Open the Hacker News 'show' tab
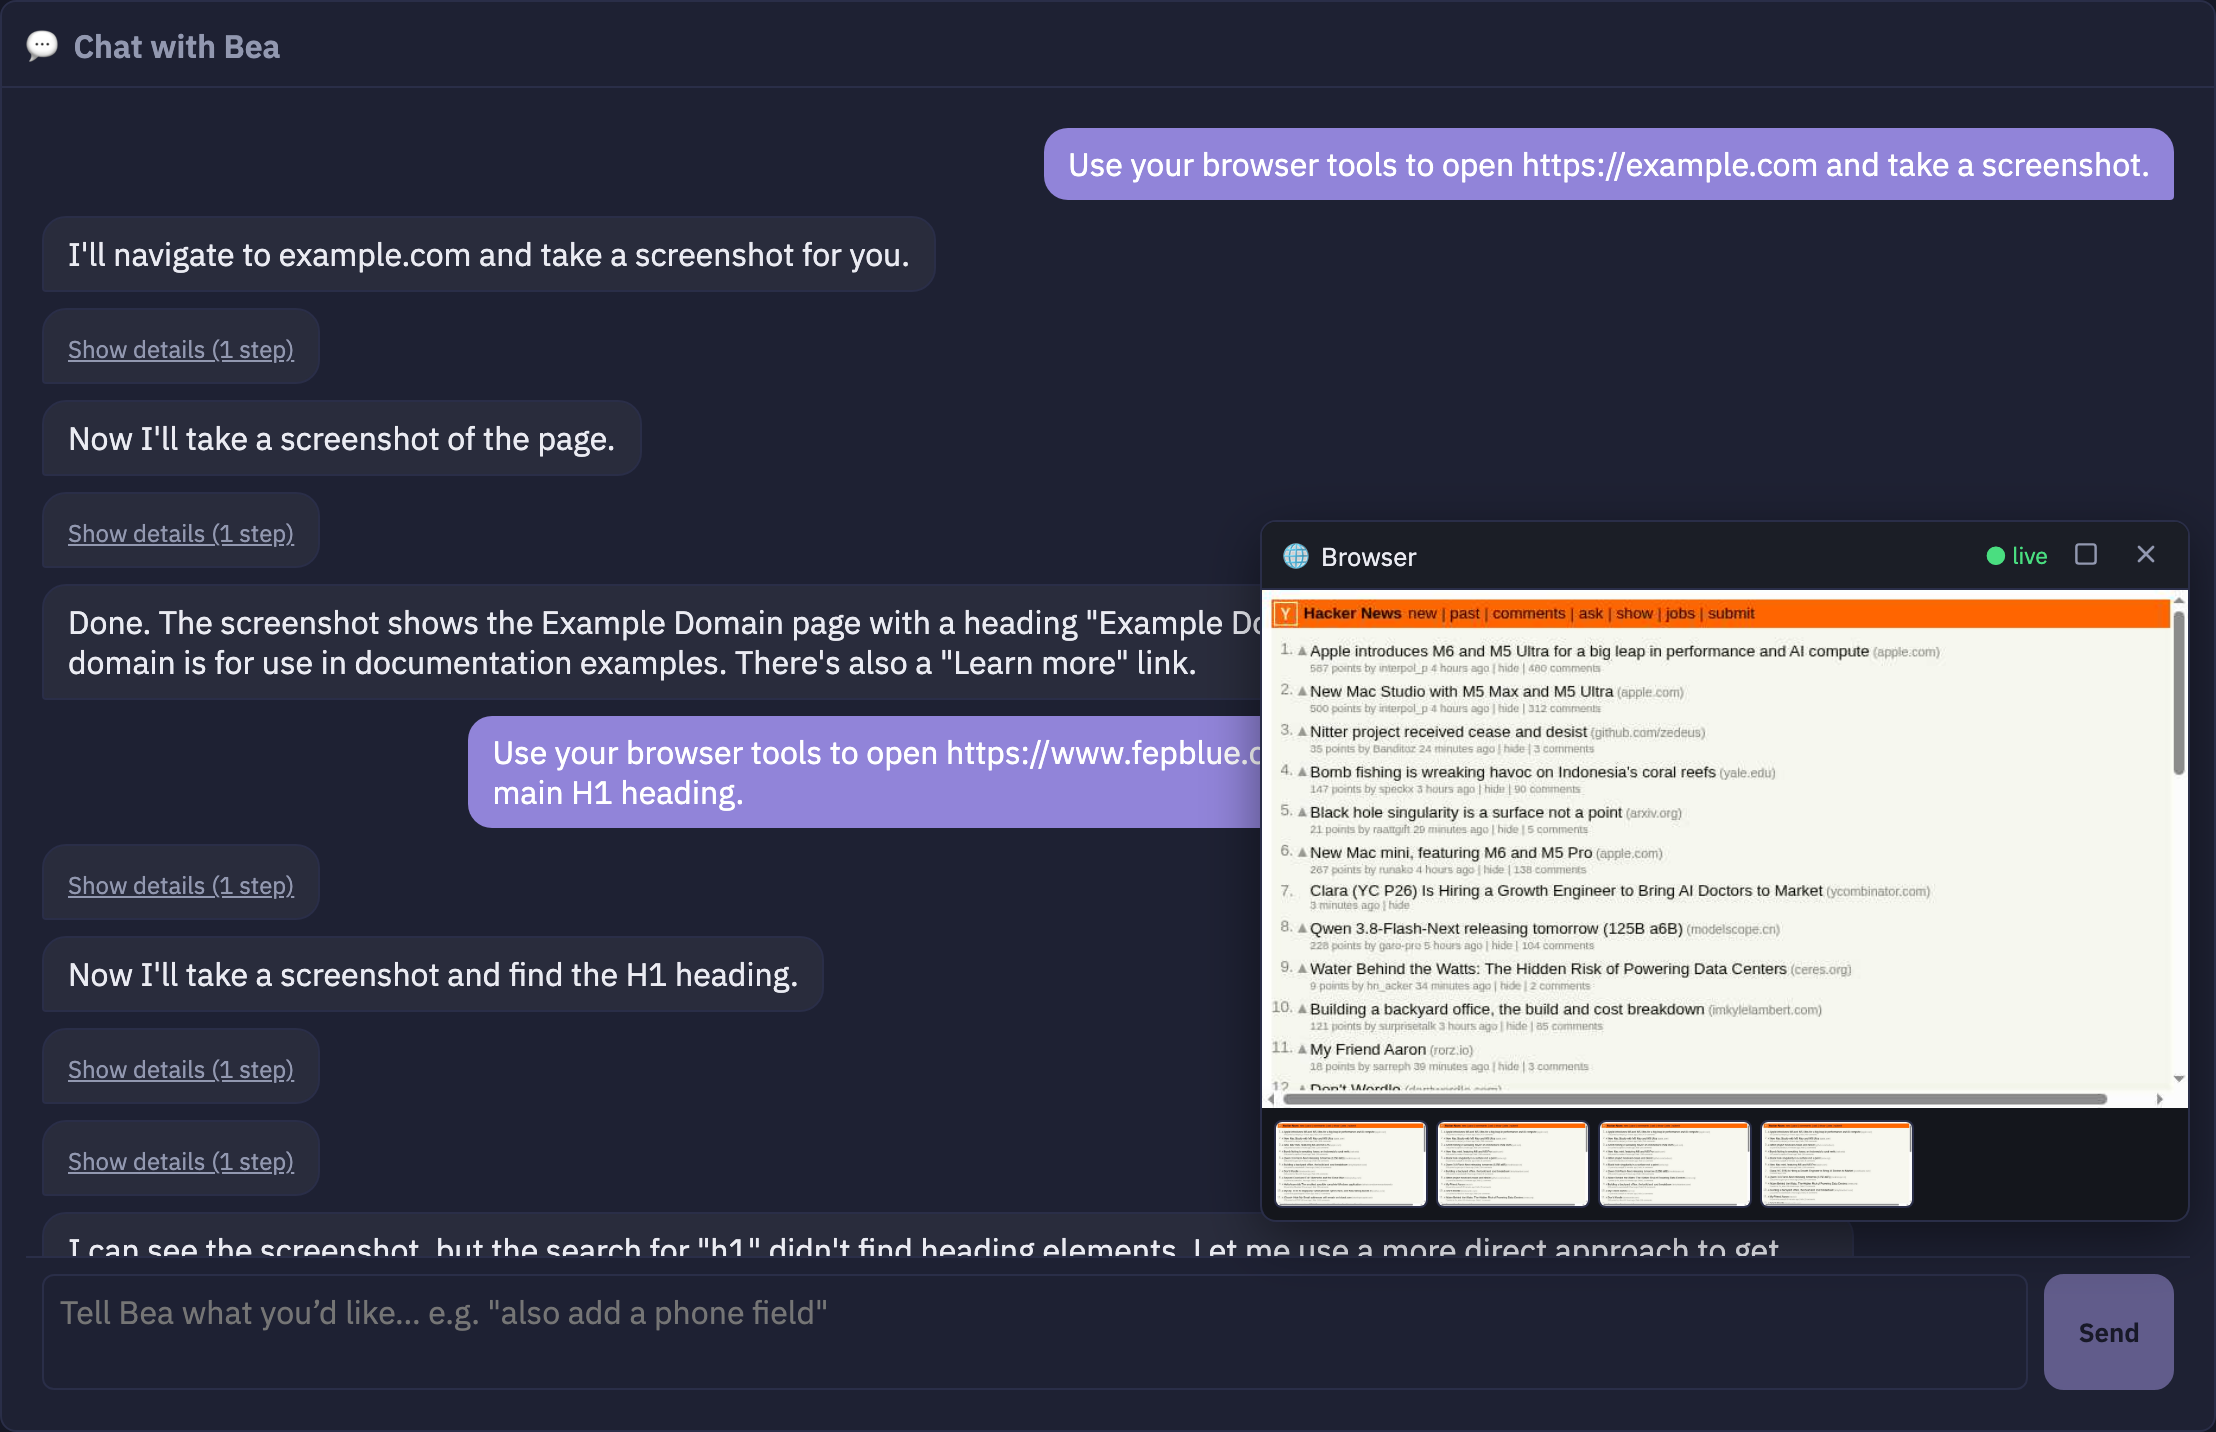 (x=1634, y=614)
